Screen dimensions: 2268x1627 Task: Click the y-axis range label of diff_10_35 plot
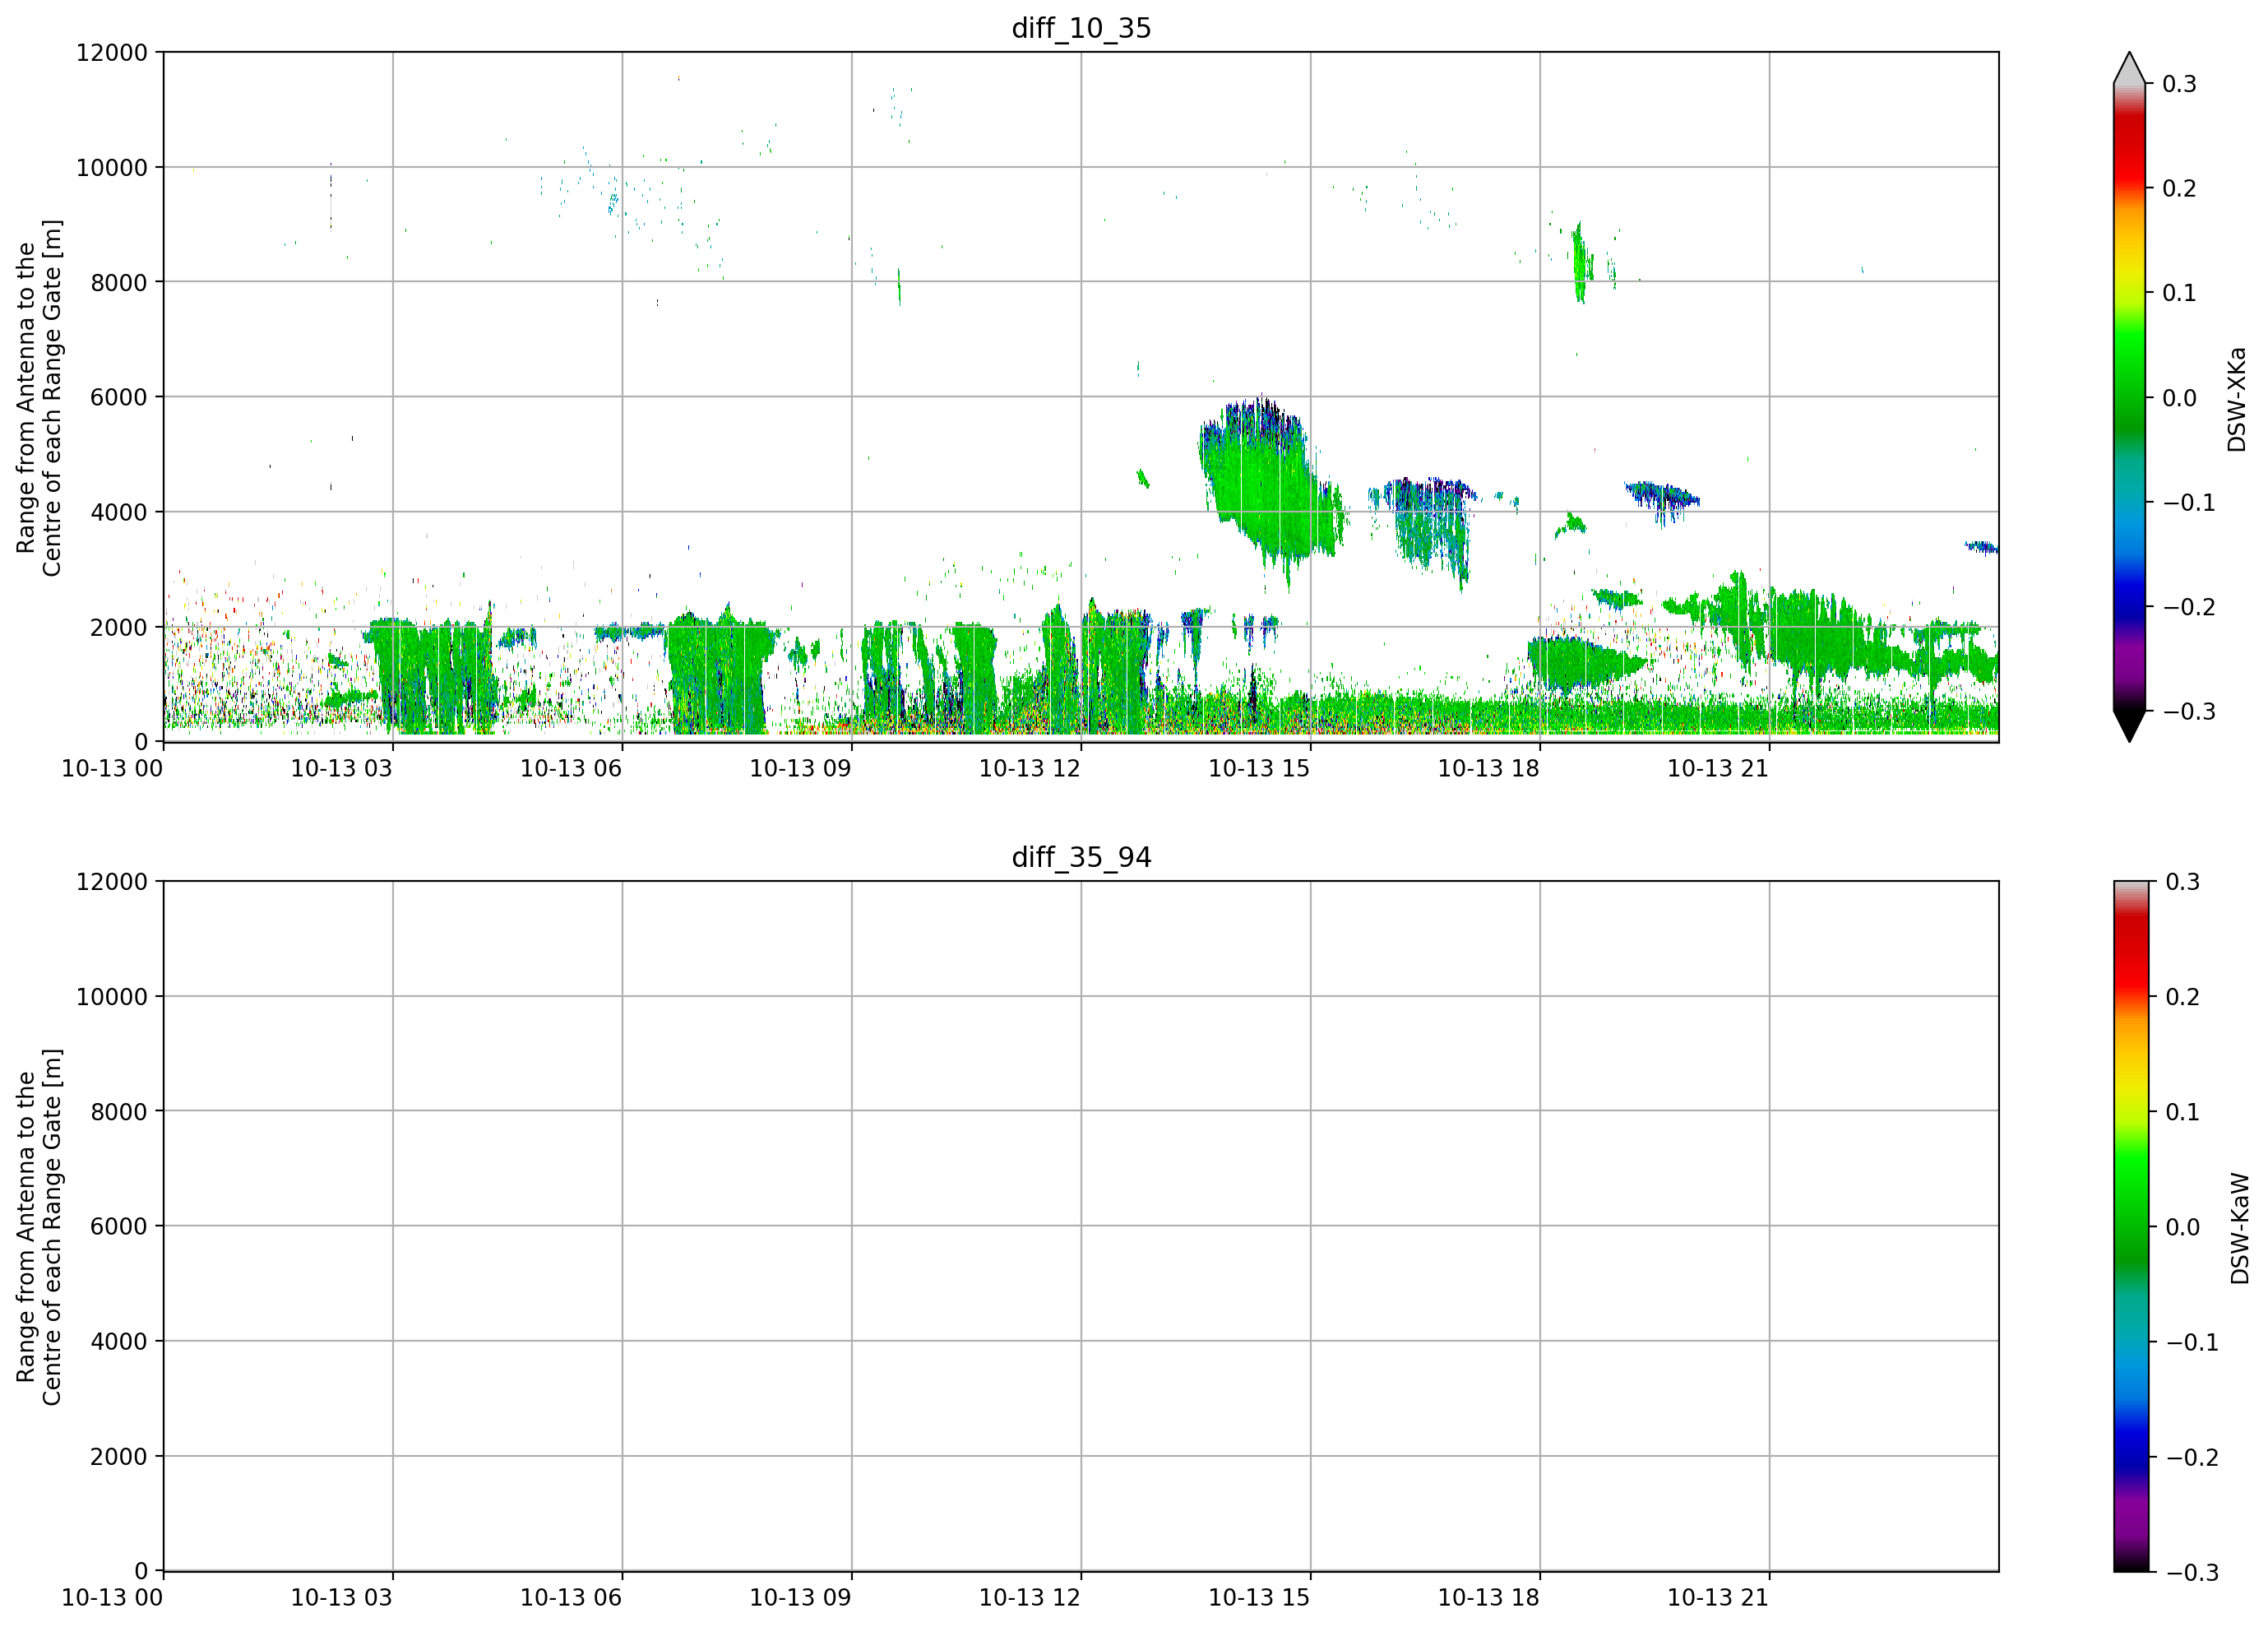39,397
